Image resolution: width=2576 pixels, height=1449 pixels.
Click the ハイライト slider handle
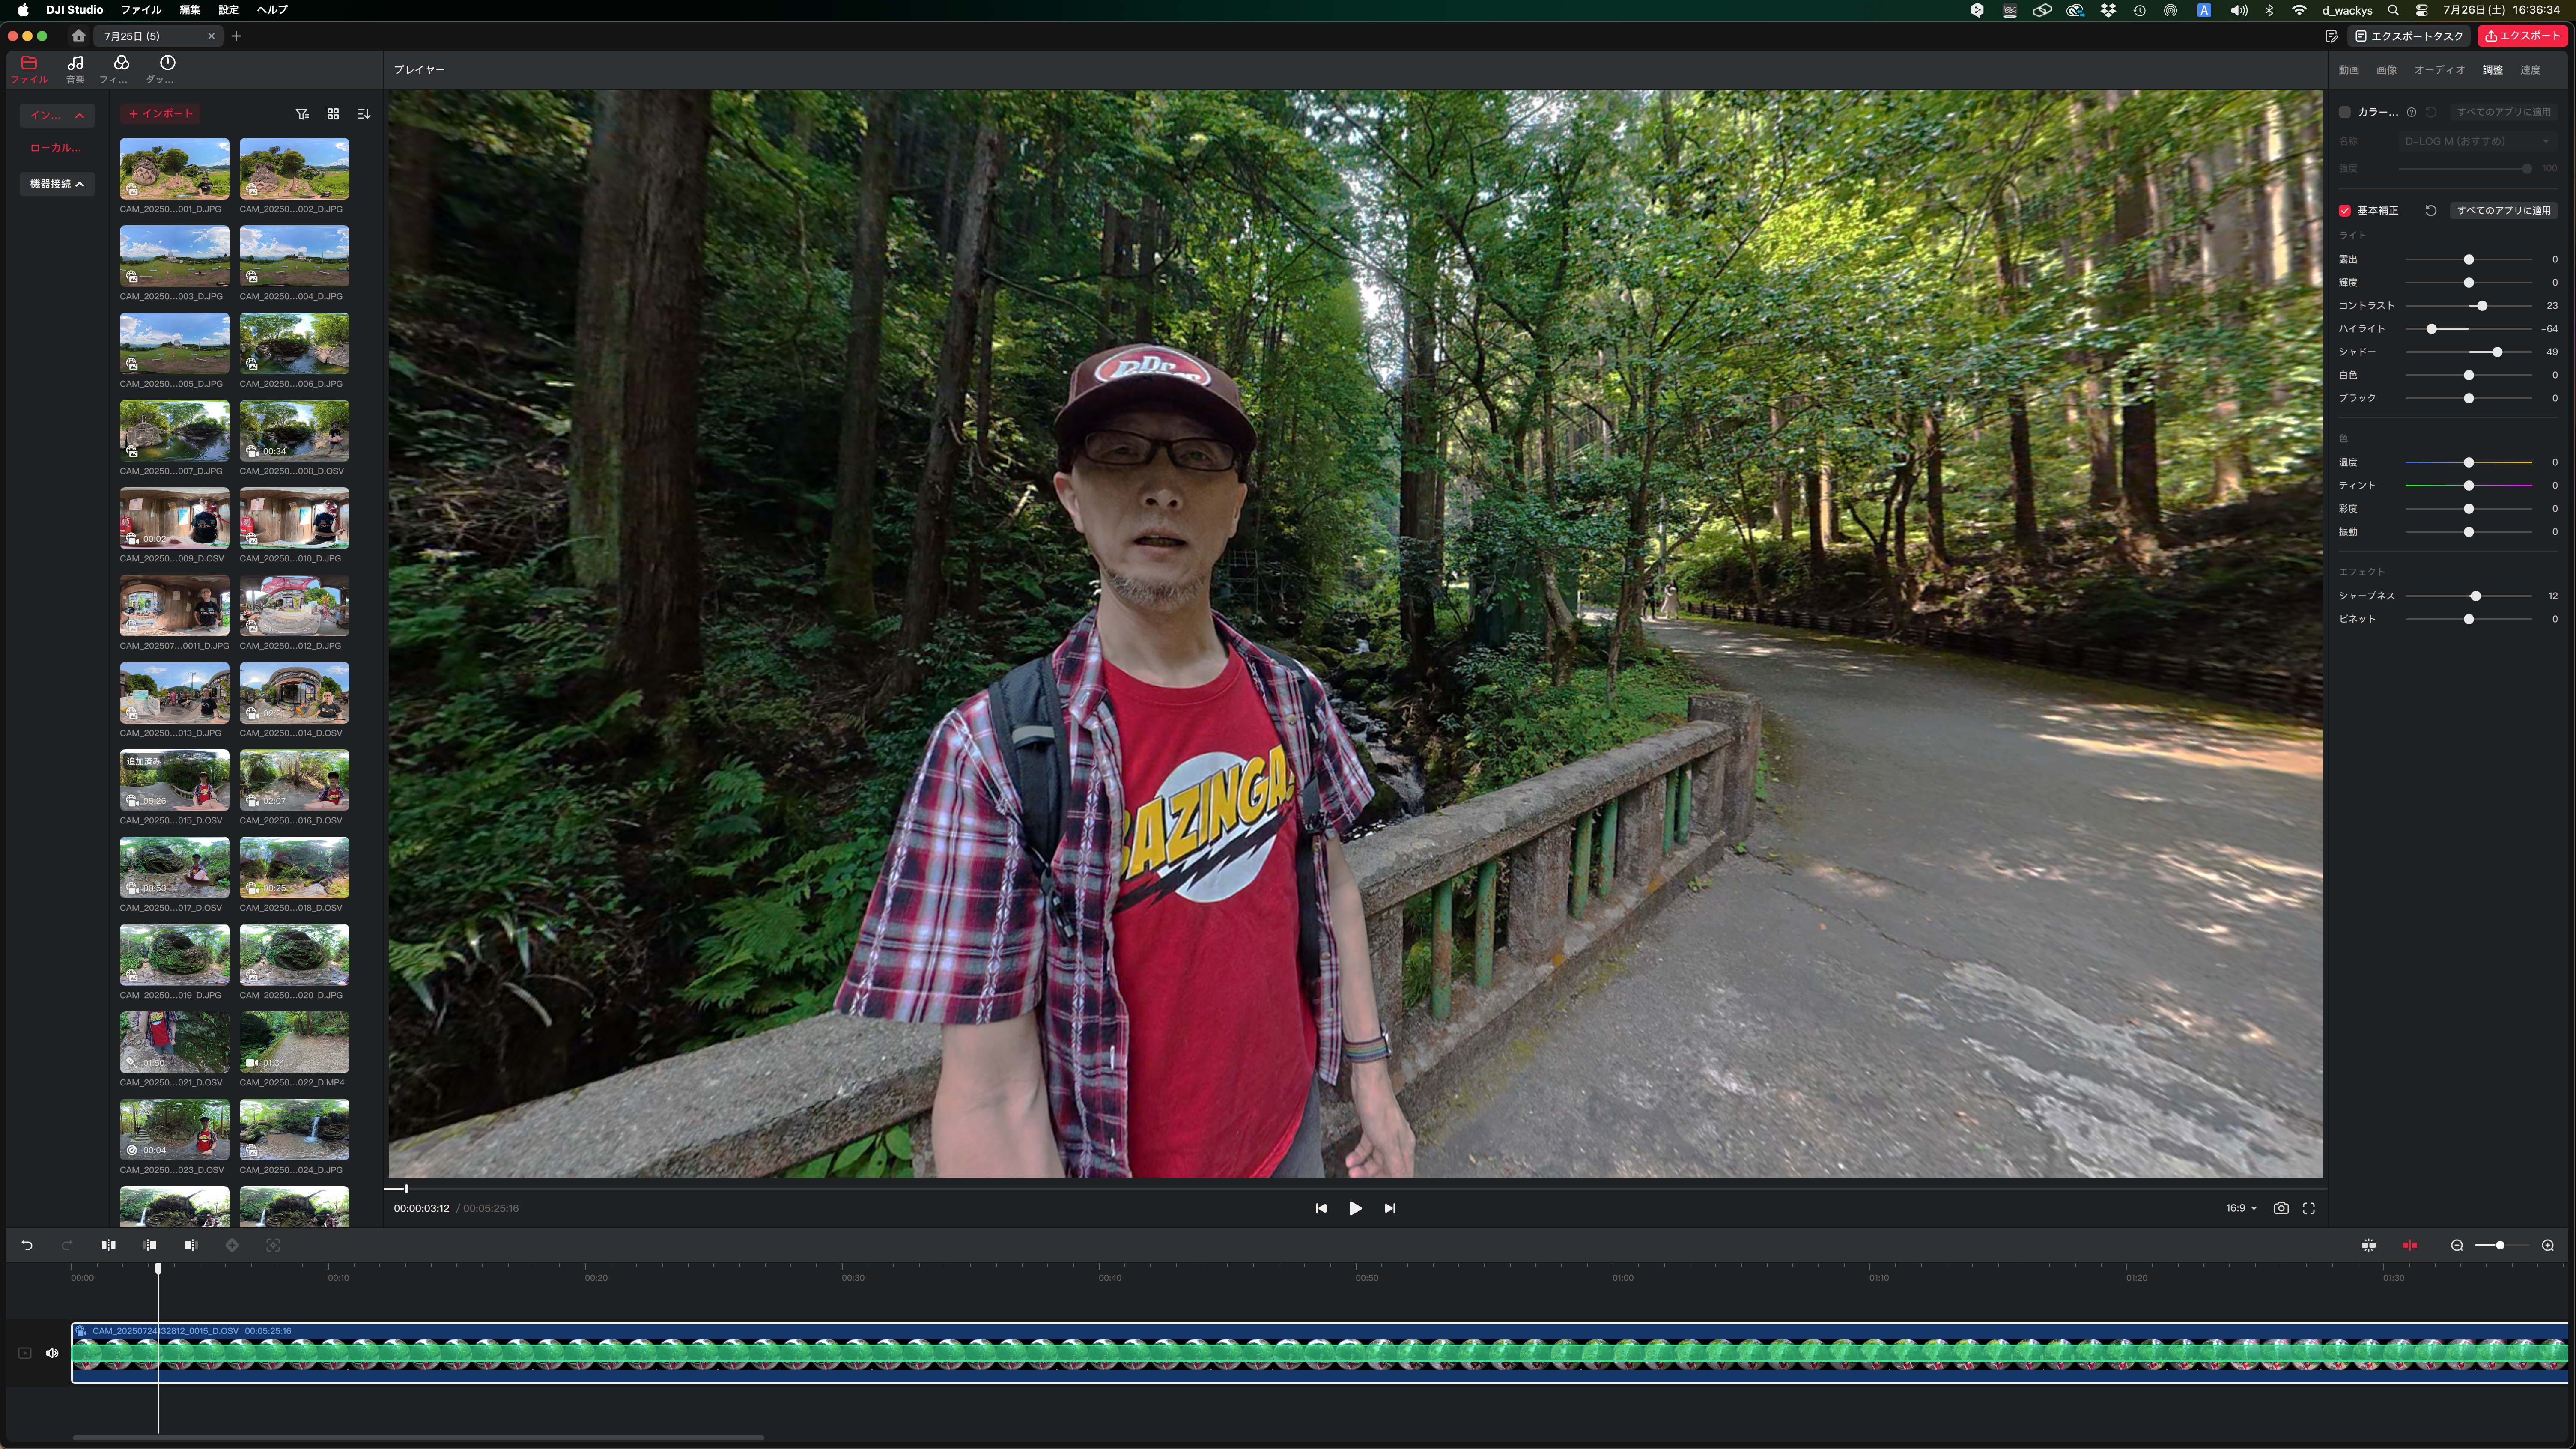click(2432, 329)
